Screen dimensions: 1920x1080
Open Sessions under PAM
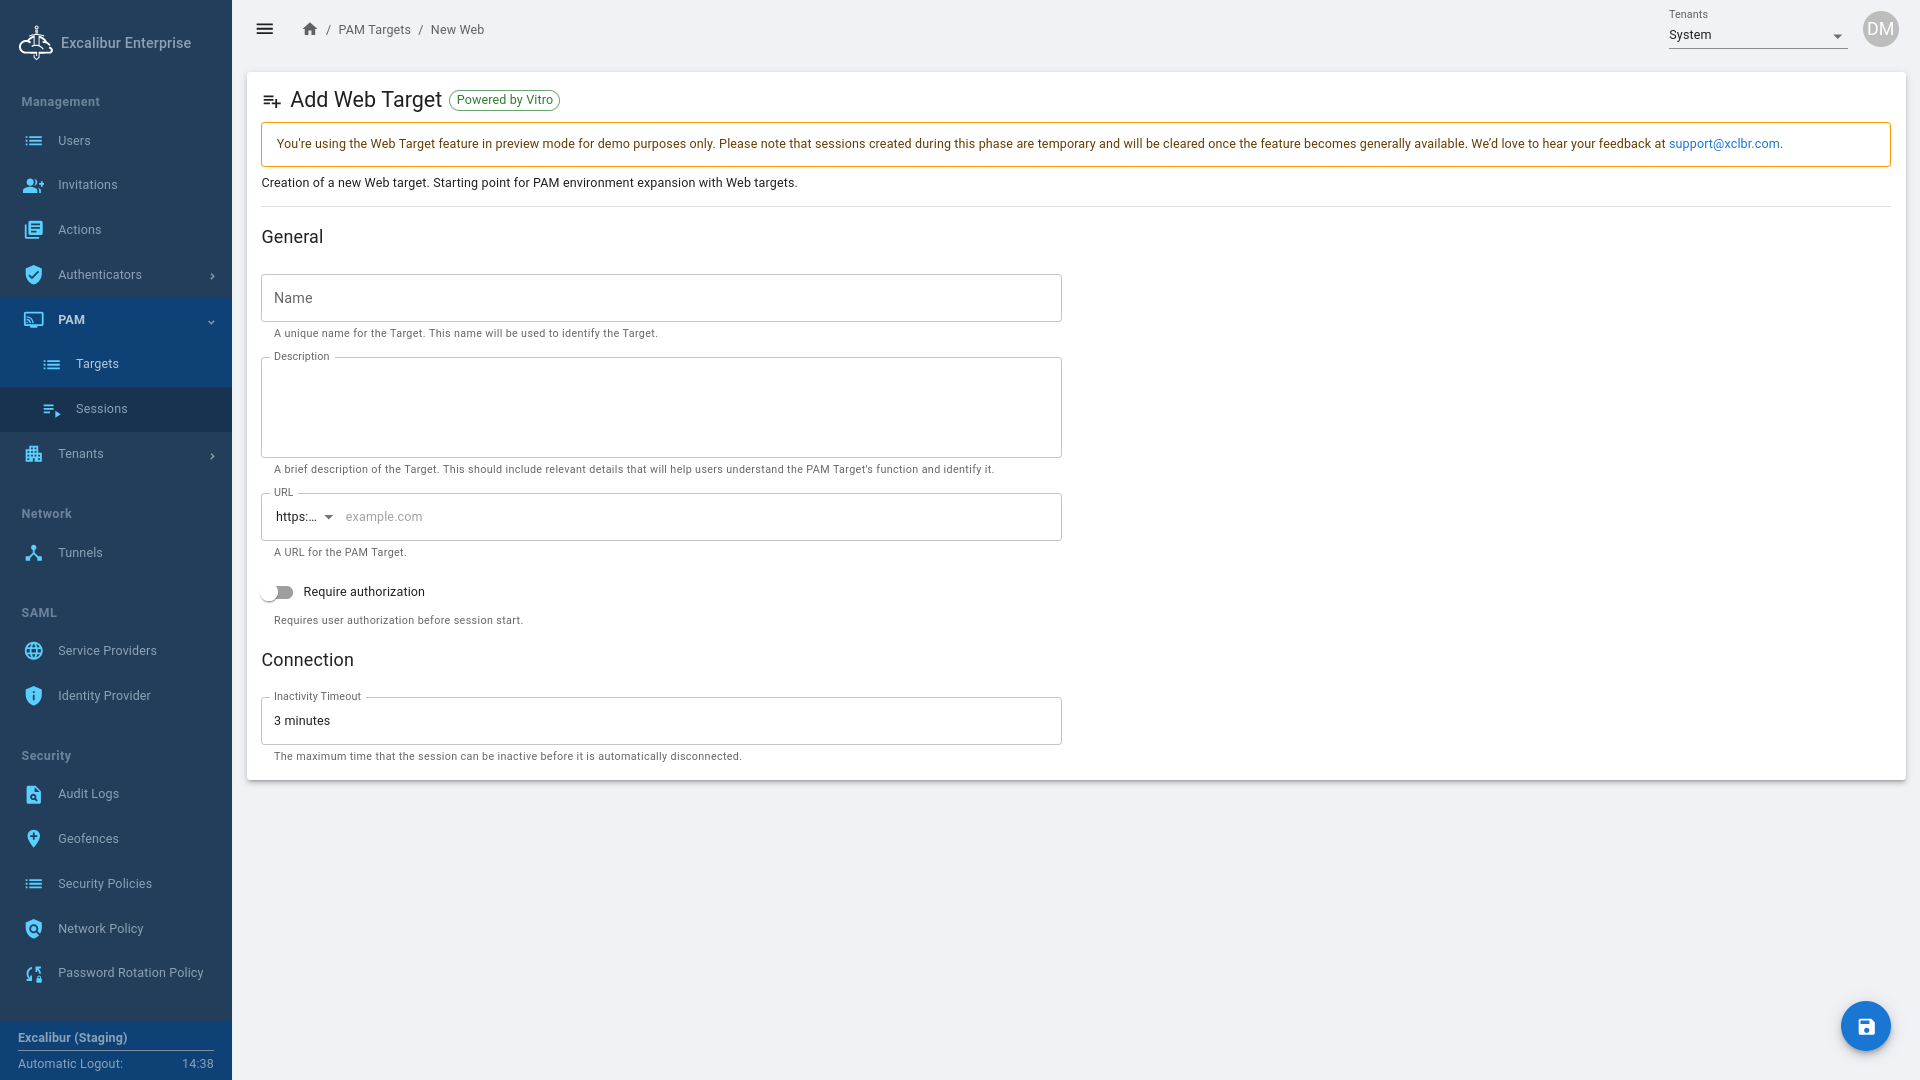102,409
